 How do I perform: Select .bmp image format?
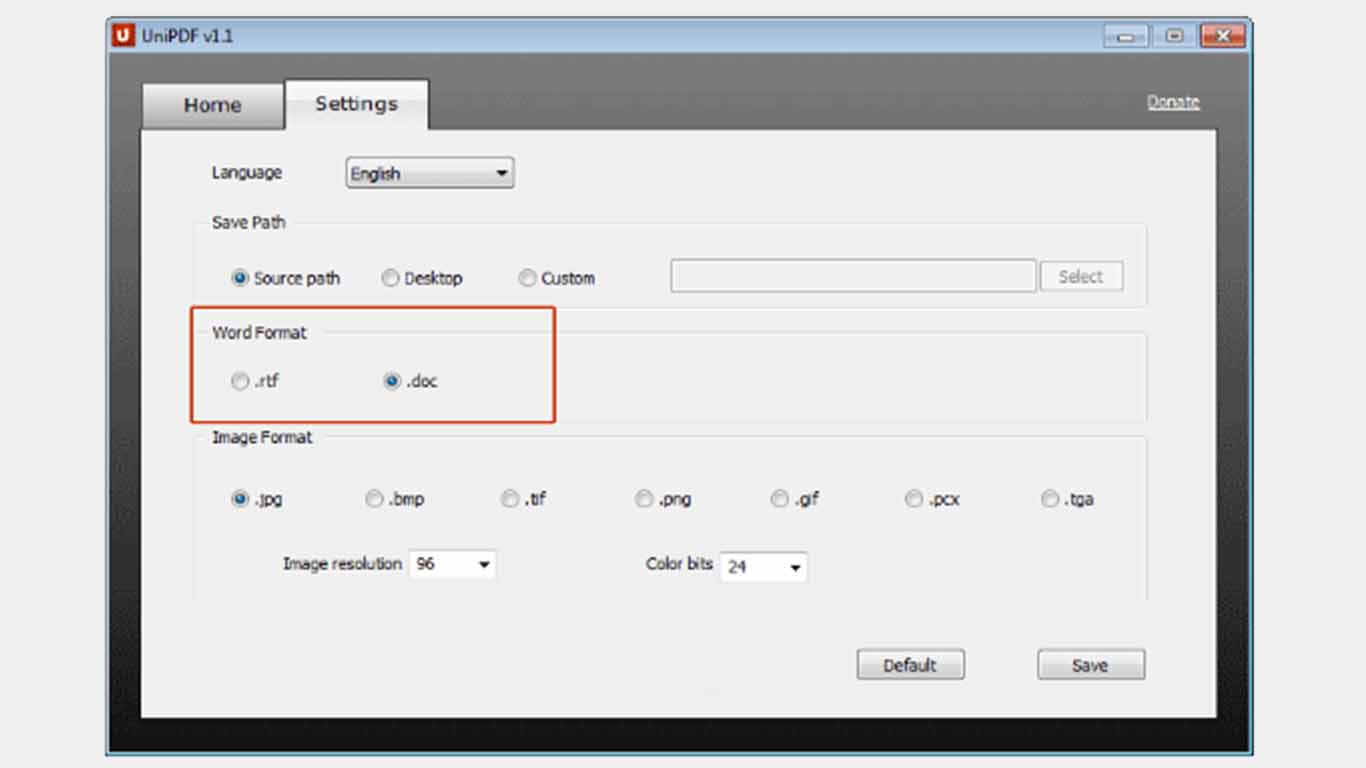395,499
